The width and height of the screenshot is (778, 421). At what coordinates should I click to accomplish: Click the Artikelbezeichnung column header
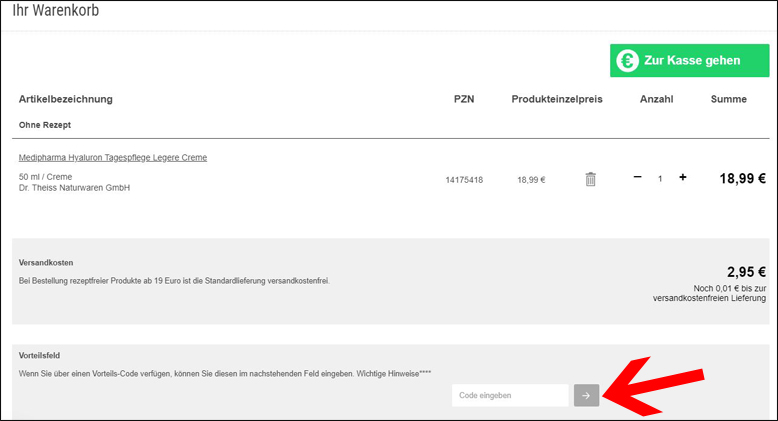(x=65, y=99)
